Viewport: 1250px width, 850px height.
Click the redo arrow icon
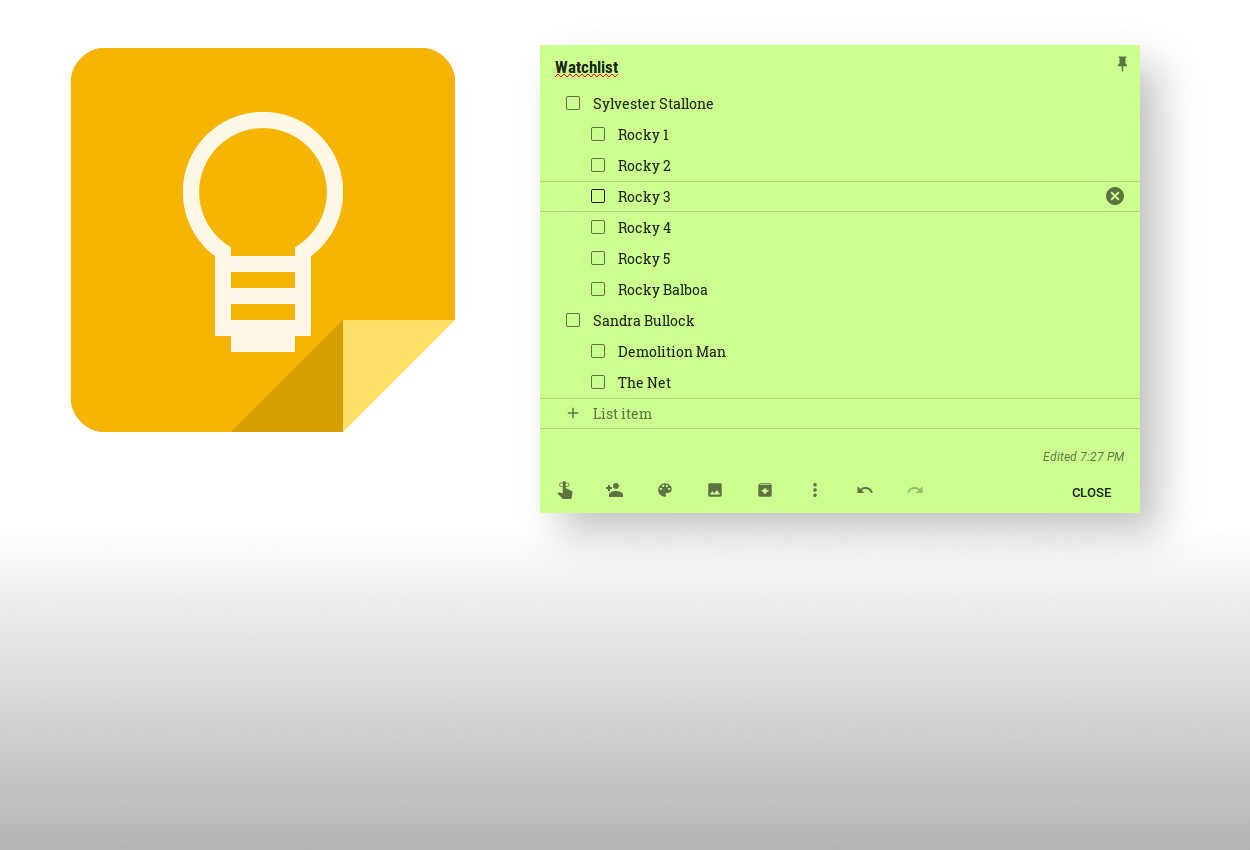coord(915,490)
